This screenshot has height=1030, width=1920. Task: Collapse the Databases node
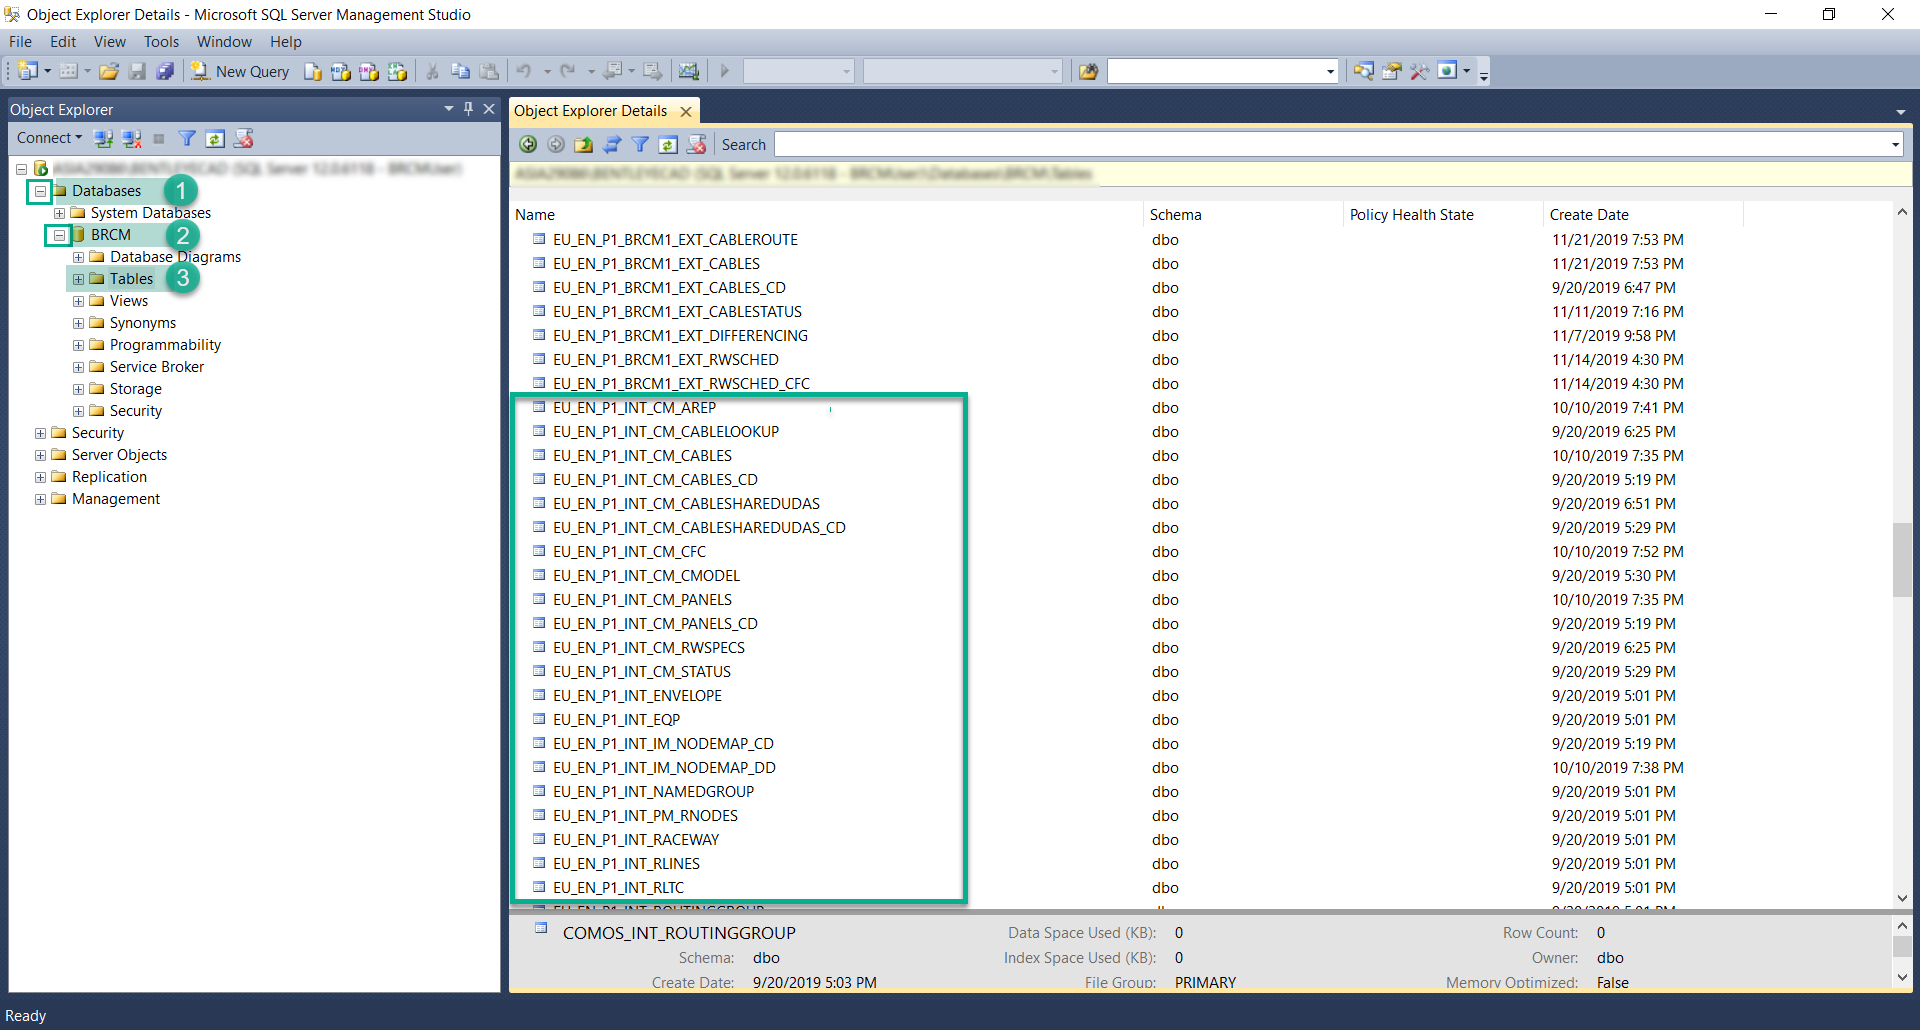pos(40,191)
